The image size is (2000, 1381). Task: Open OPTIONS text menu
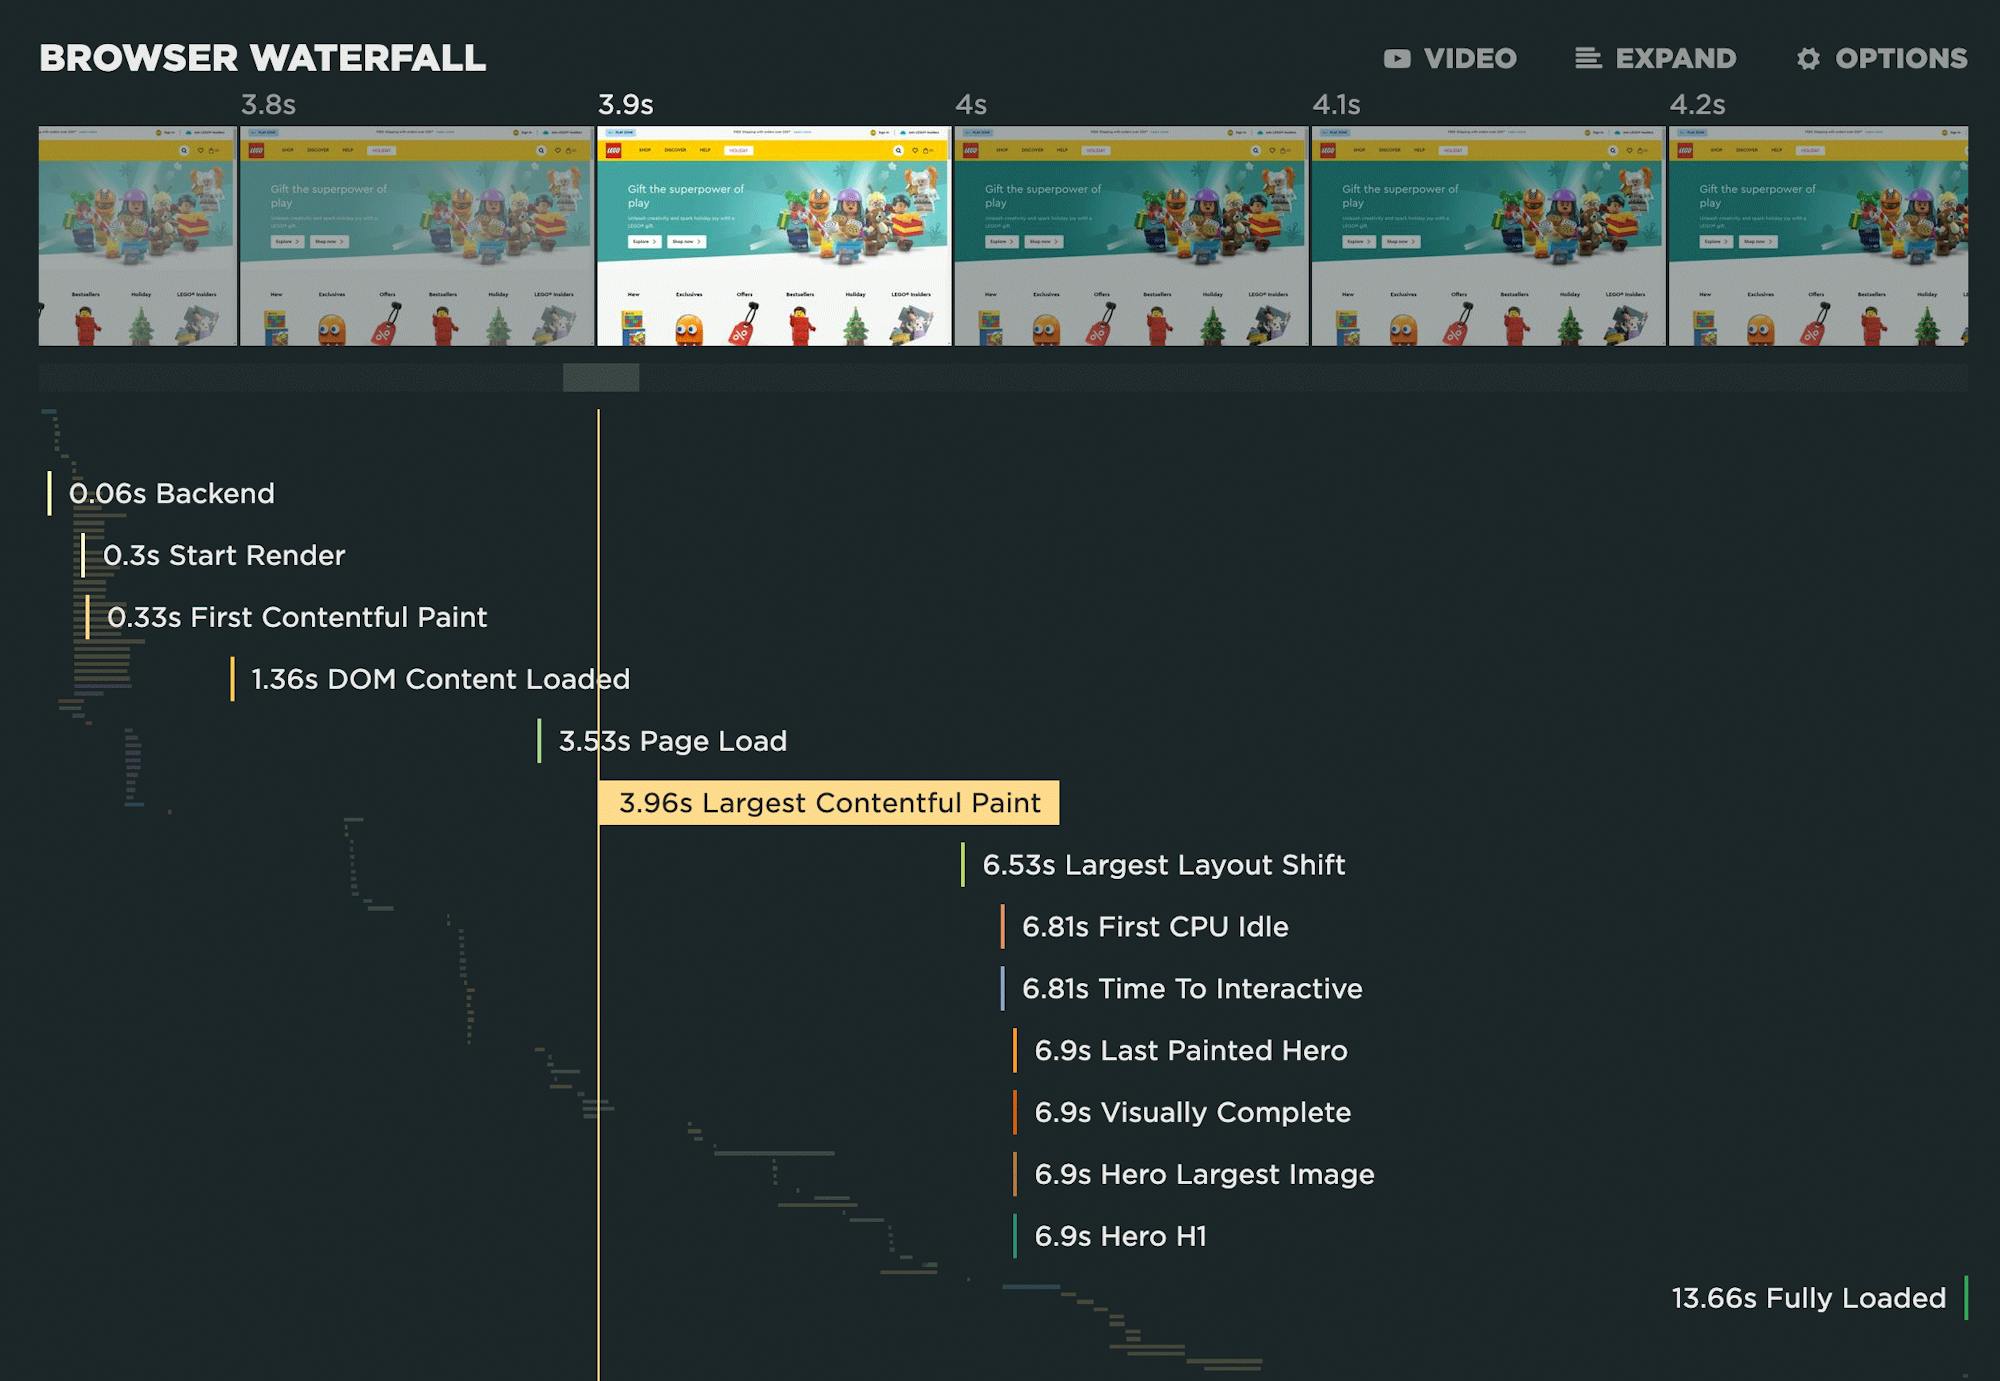[x=1901, y=59]
